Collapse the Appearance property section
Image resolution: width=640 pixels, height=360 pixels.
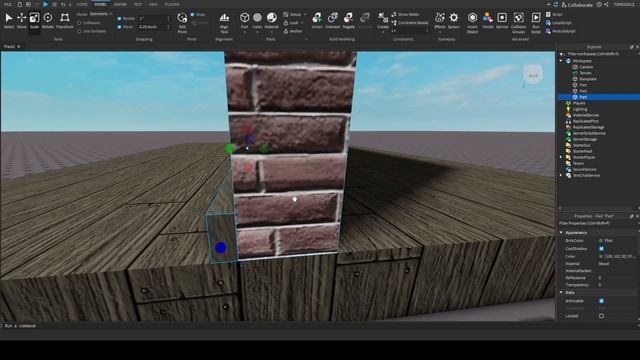click(562, 232)
